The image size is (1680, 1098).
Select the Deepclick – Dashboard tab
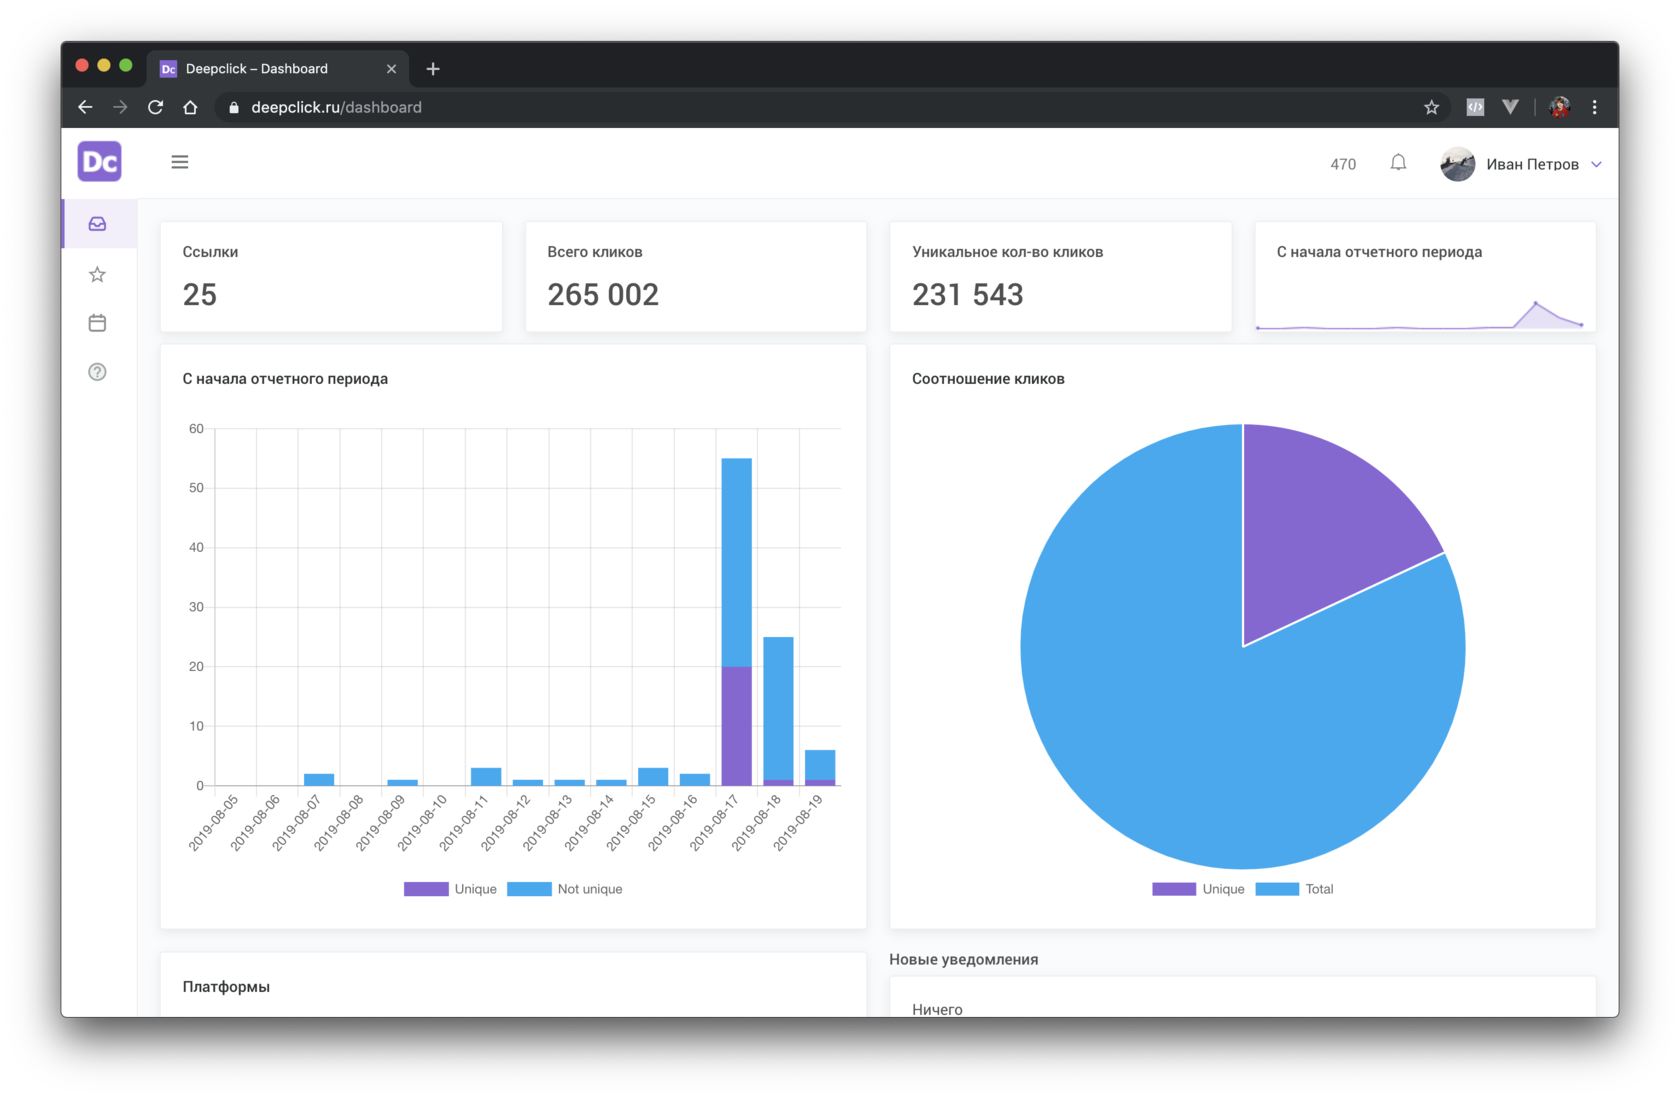click(x=278, y=69)
